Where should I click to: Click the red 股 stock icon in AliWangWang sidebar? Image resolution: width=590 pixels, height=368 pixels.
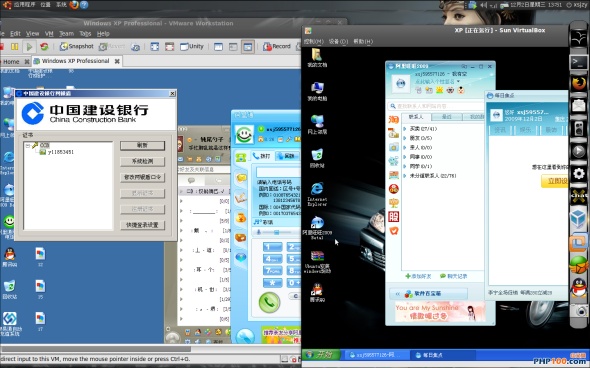pyautogui.click(x=394, y=216)
